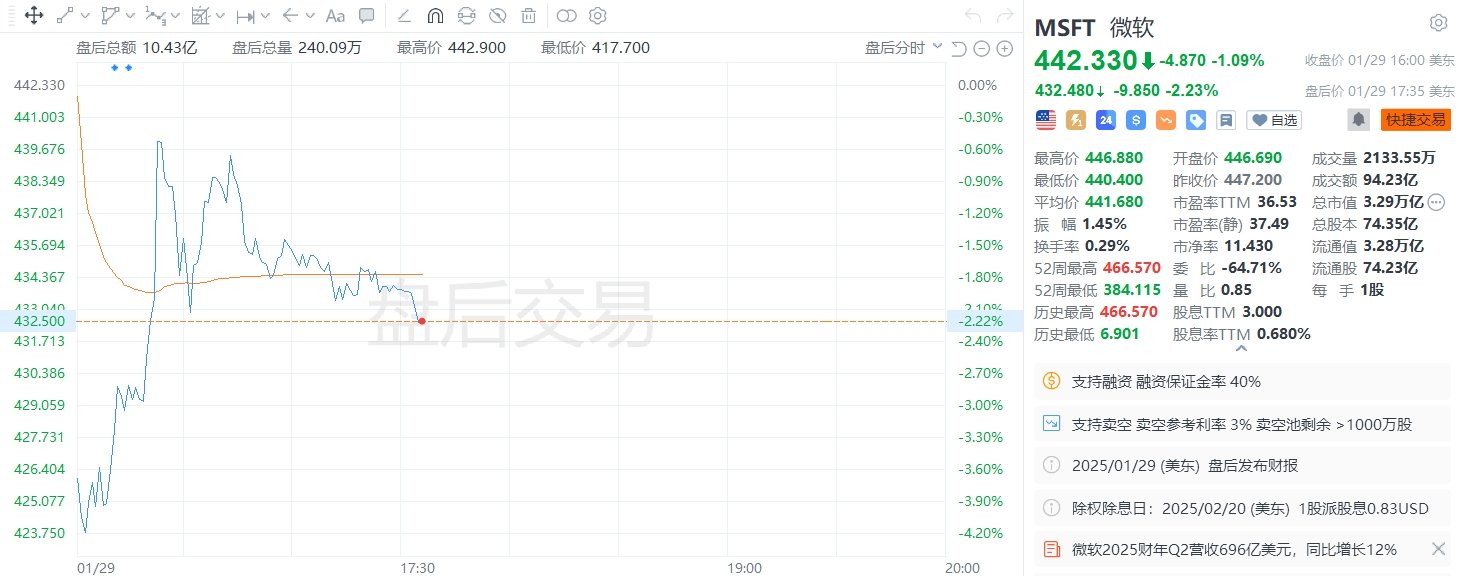Select the crosshair move cursor tool

coord(33,15)
